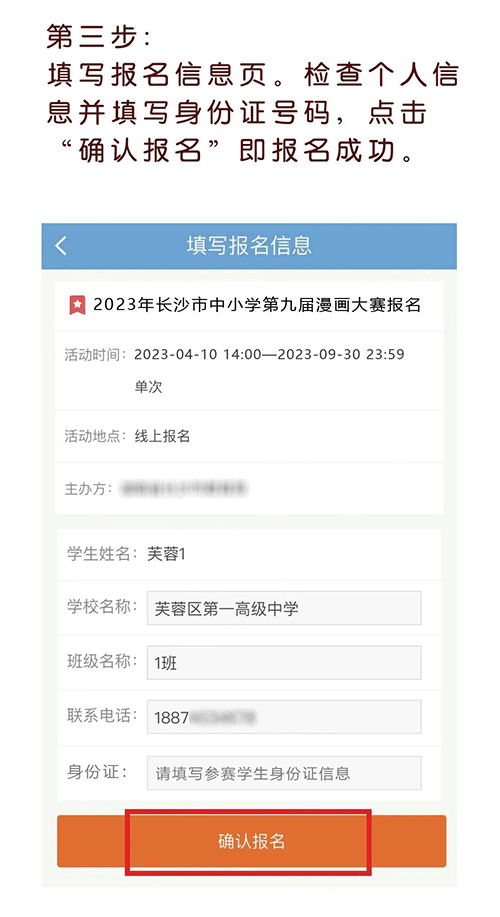Click the 活动地点 label
Screen dimensions: 500x917
(95, 436)
